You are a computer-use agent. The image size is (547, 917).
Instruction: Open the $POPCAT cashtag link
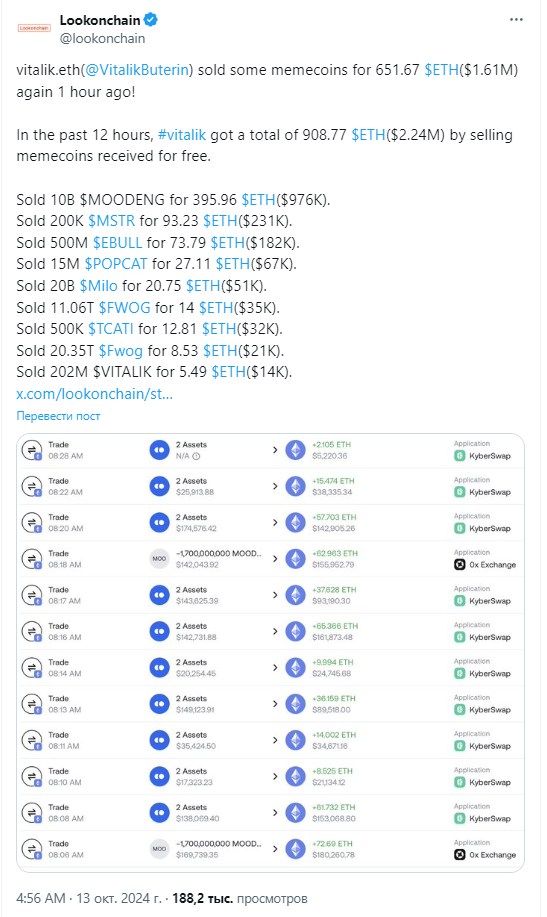click(x=116, y=264)
